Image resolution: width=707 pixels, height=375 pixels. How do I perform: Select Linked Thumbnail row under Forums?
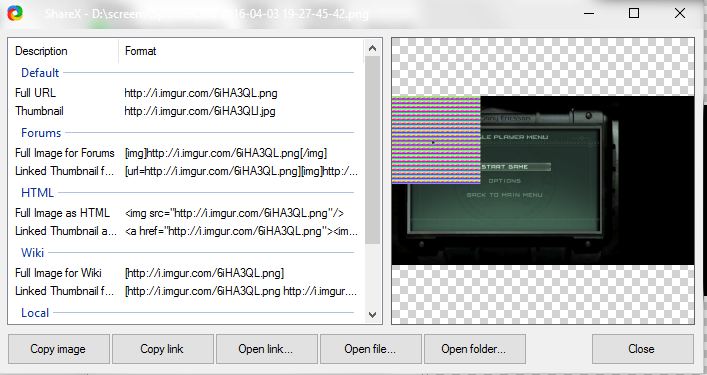click(186, 171)
